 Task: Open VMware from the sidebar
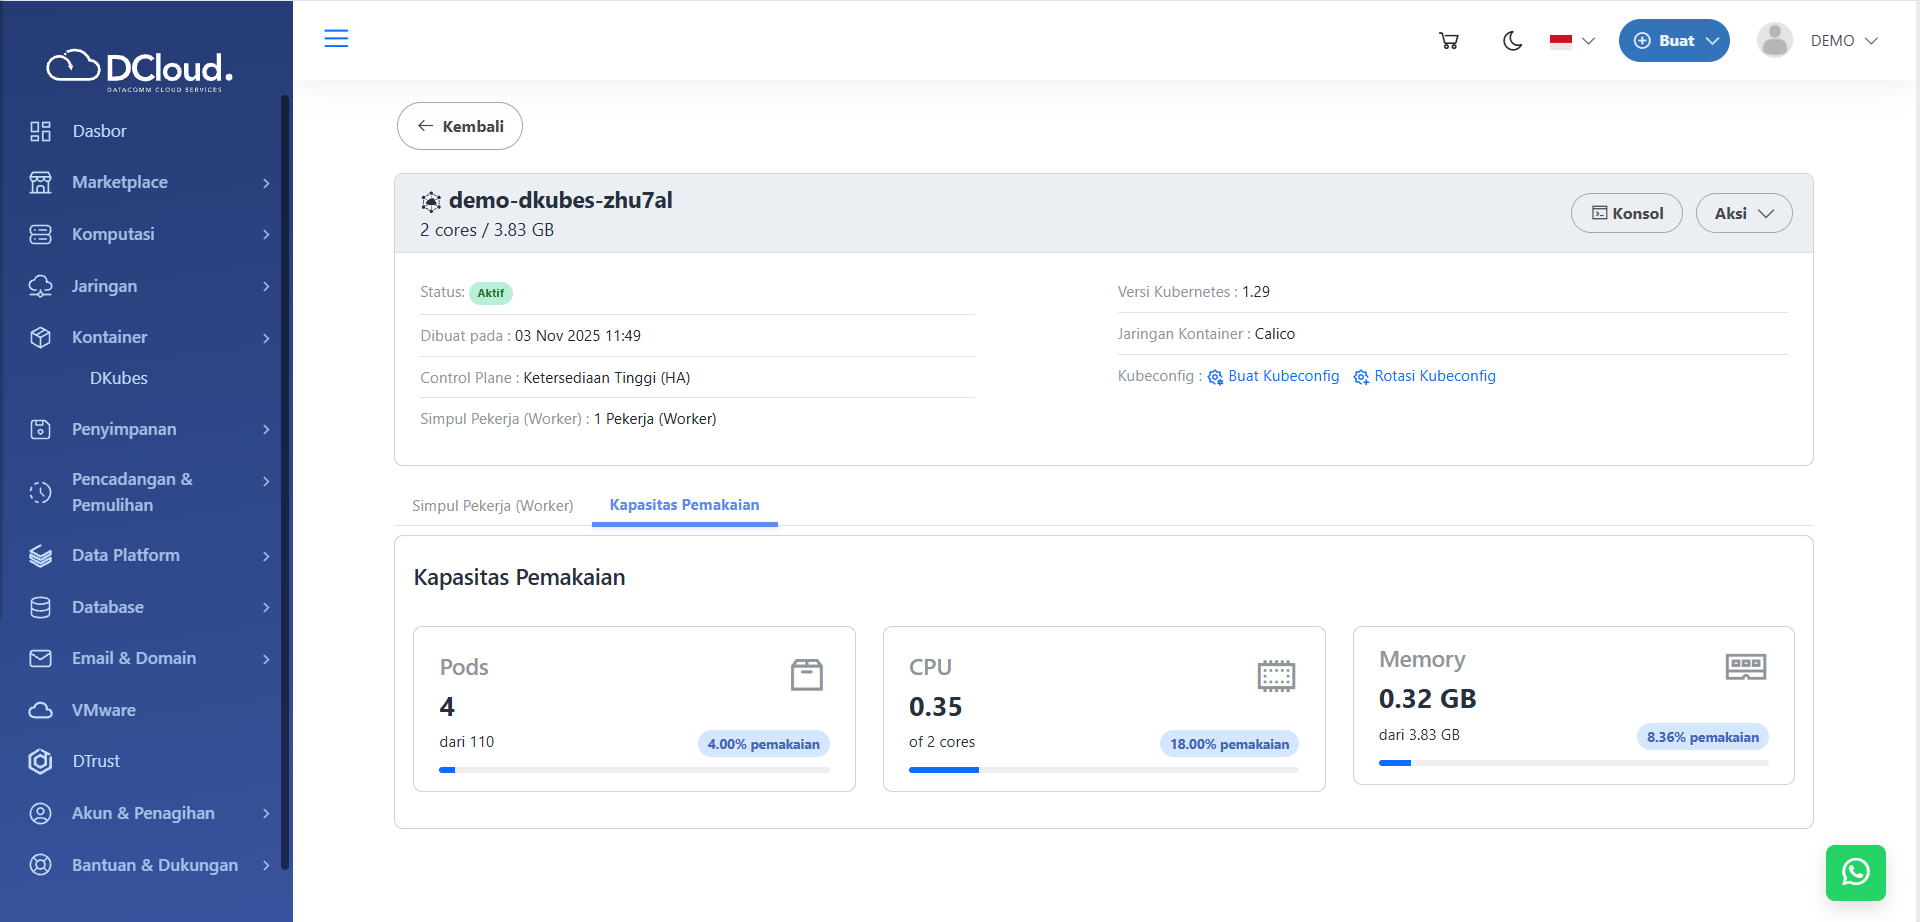(x=103, y=710)
